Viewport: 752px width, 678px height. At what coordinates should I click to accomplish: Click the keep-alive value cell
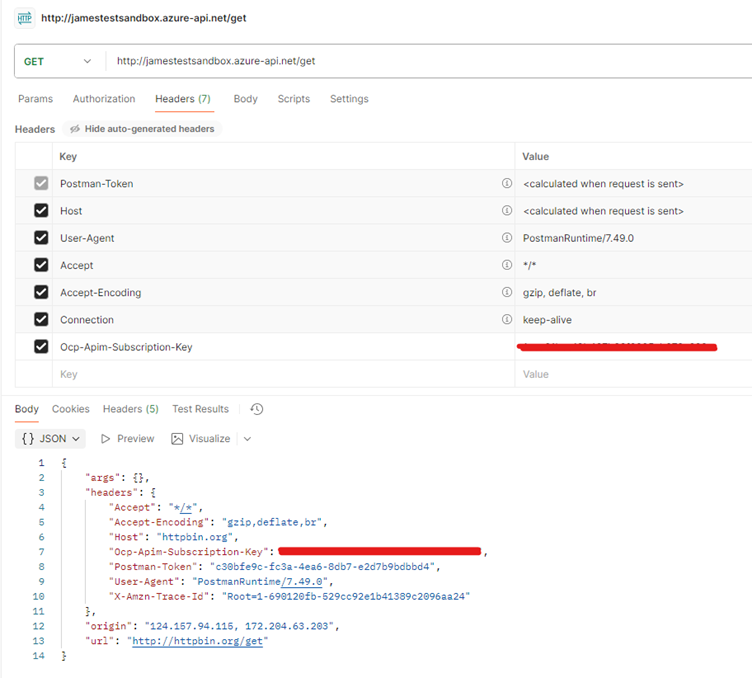[x=633, y=320]
